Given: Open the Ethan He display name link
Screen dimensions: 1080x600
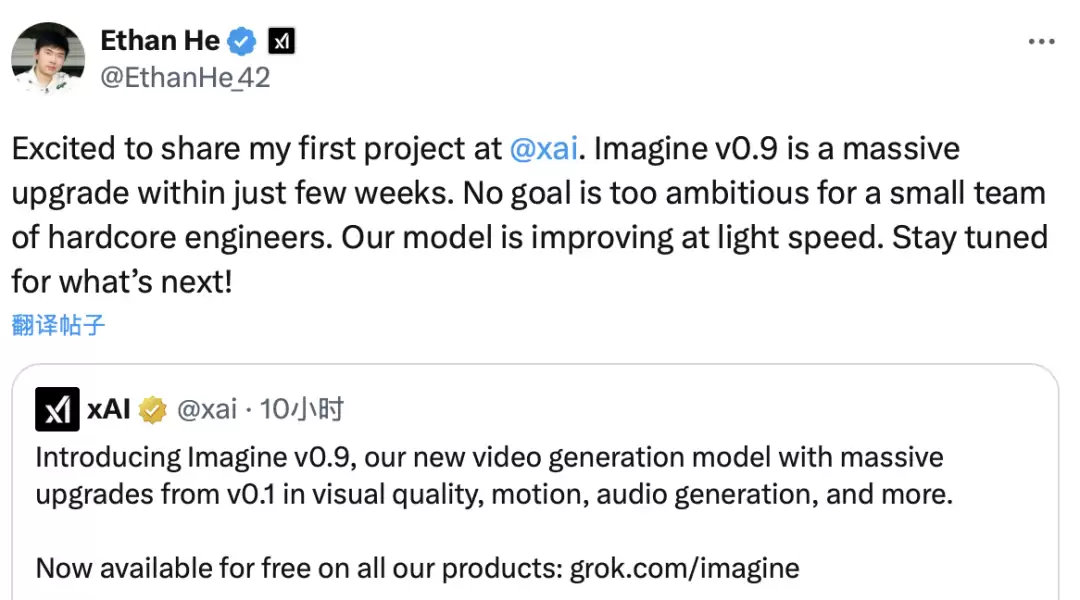Looking at the screenshot, I should click(160, 41).
